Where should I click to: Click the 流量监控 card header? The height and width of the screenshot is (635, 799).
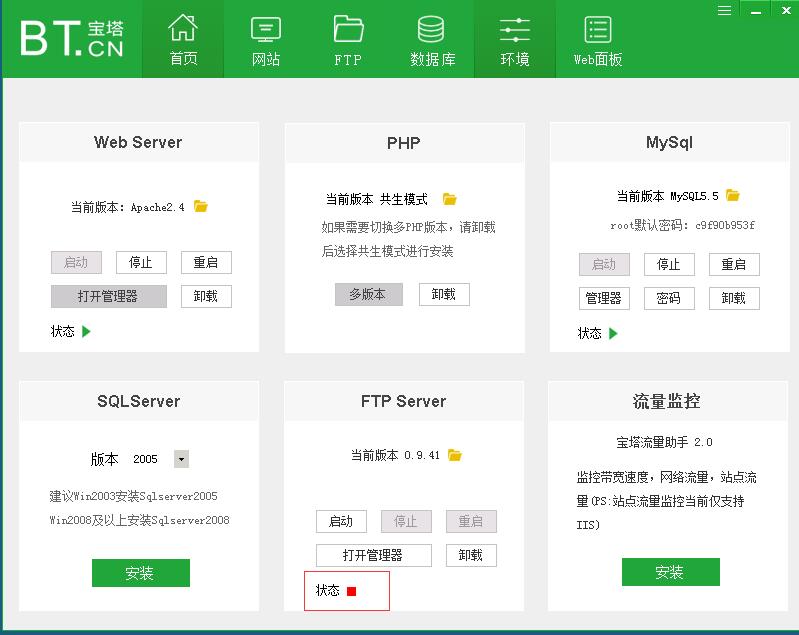[x=668, y=401]
